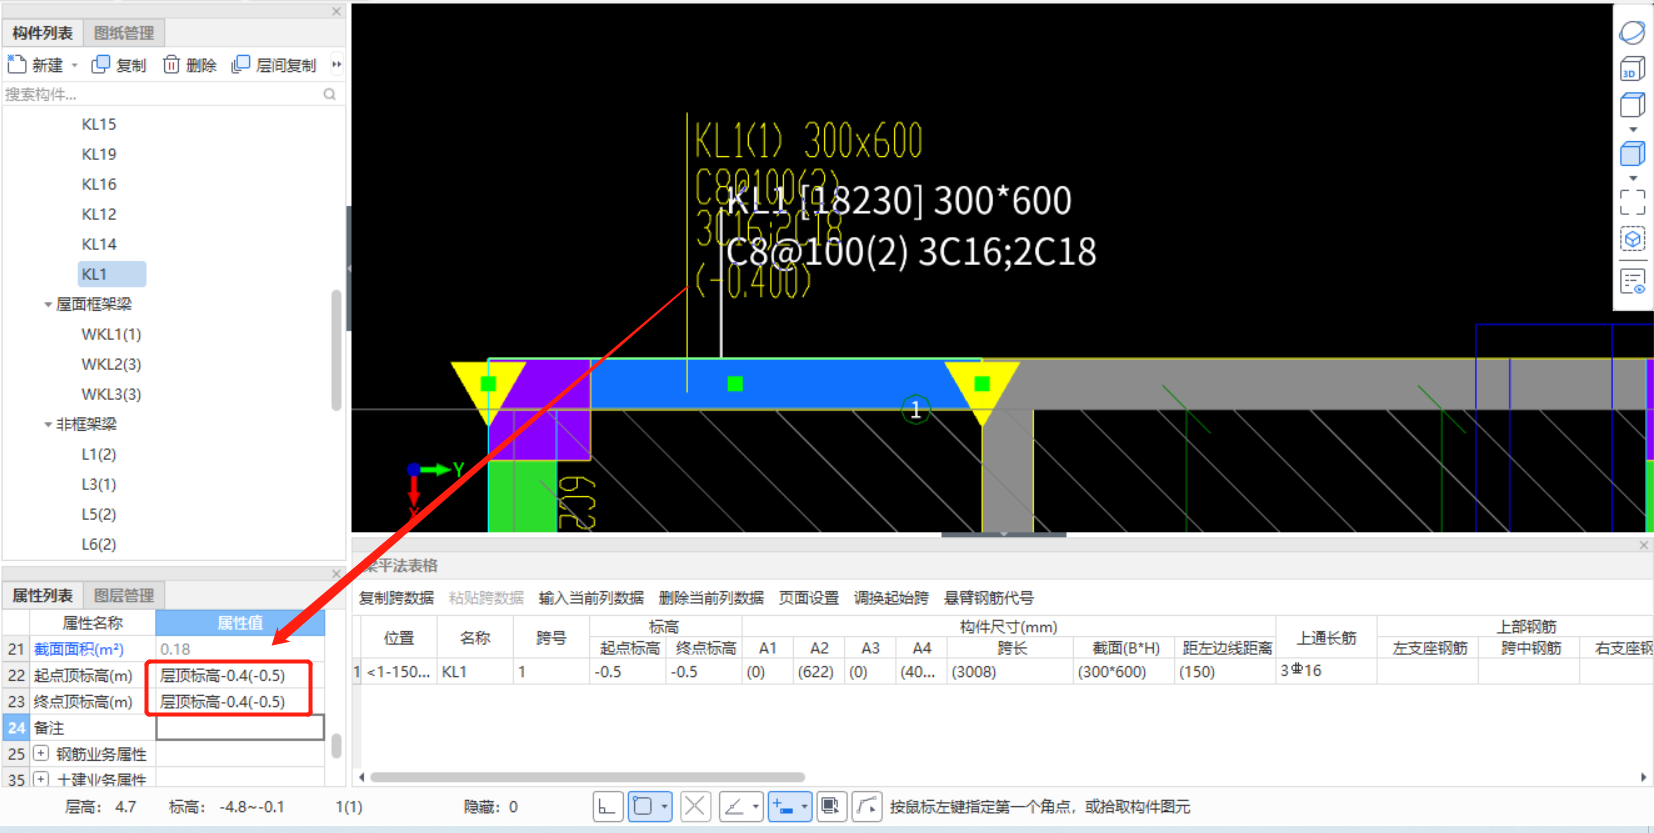Expand the 土建业务属性 row
The image size is (1654, 833).
(x=41, y=778)
